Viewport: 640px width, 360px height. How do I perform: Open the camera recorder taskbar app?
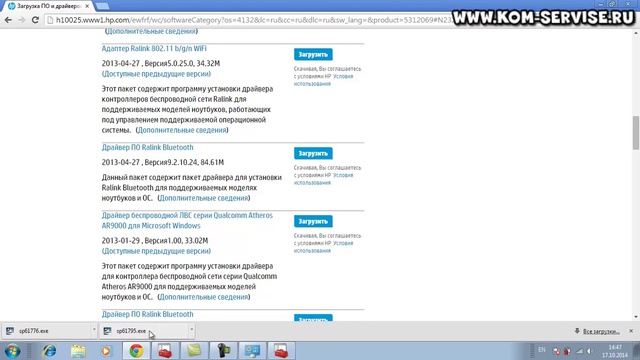coord(223,351)
